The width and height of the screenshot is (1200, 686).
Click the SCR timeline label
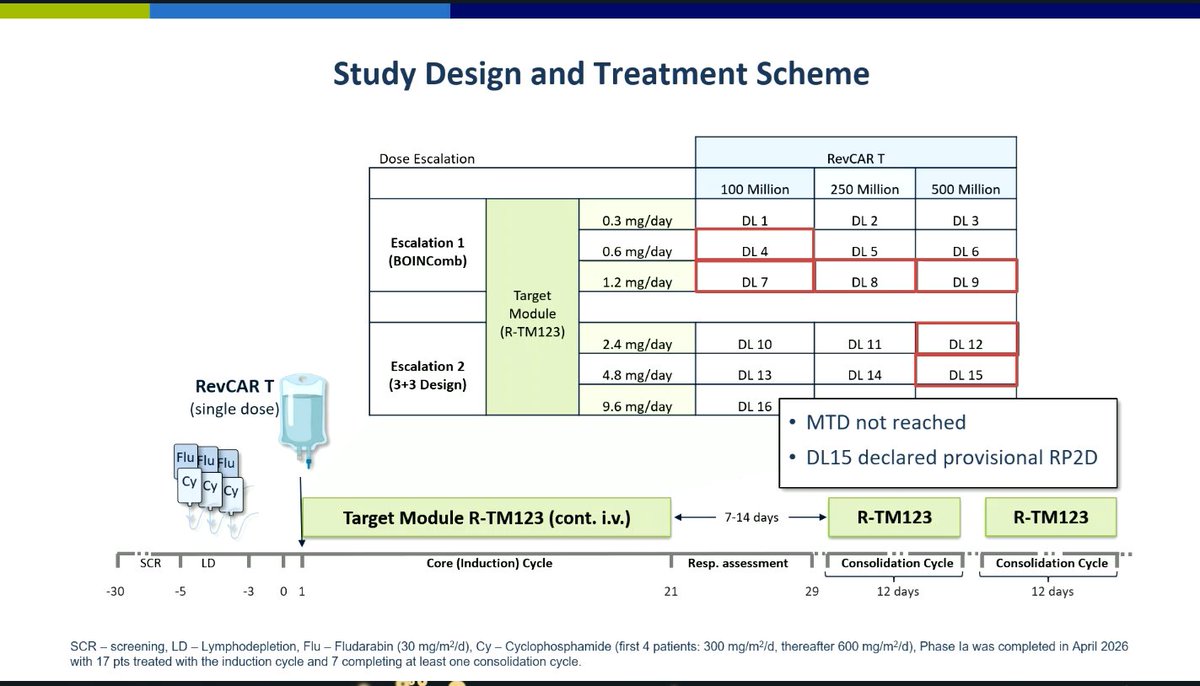(x=150, y=563)
